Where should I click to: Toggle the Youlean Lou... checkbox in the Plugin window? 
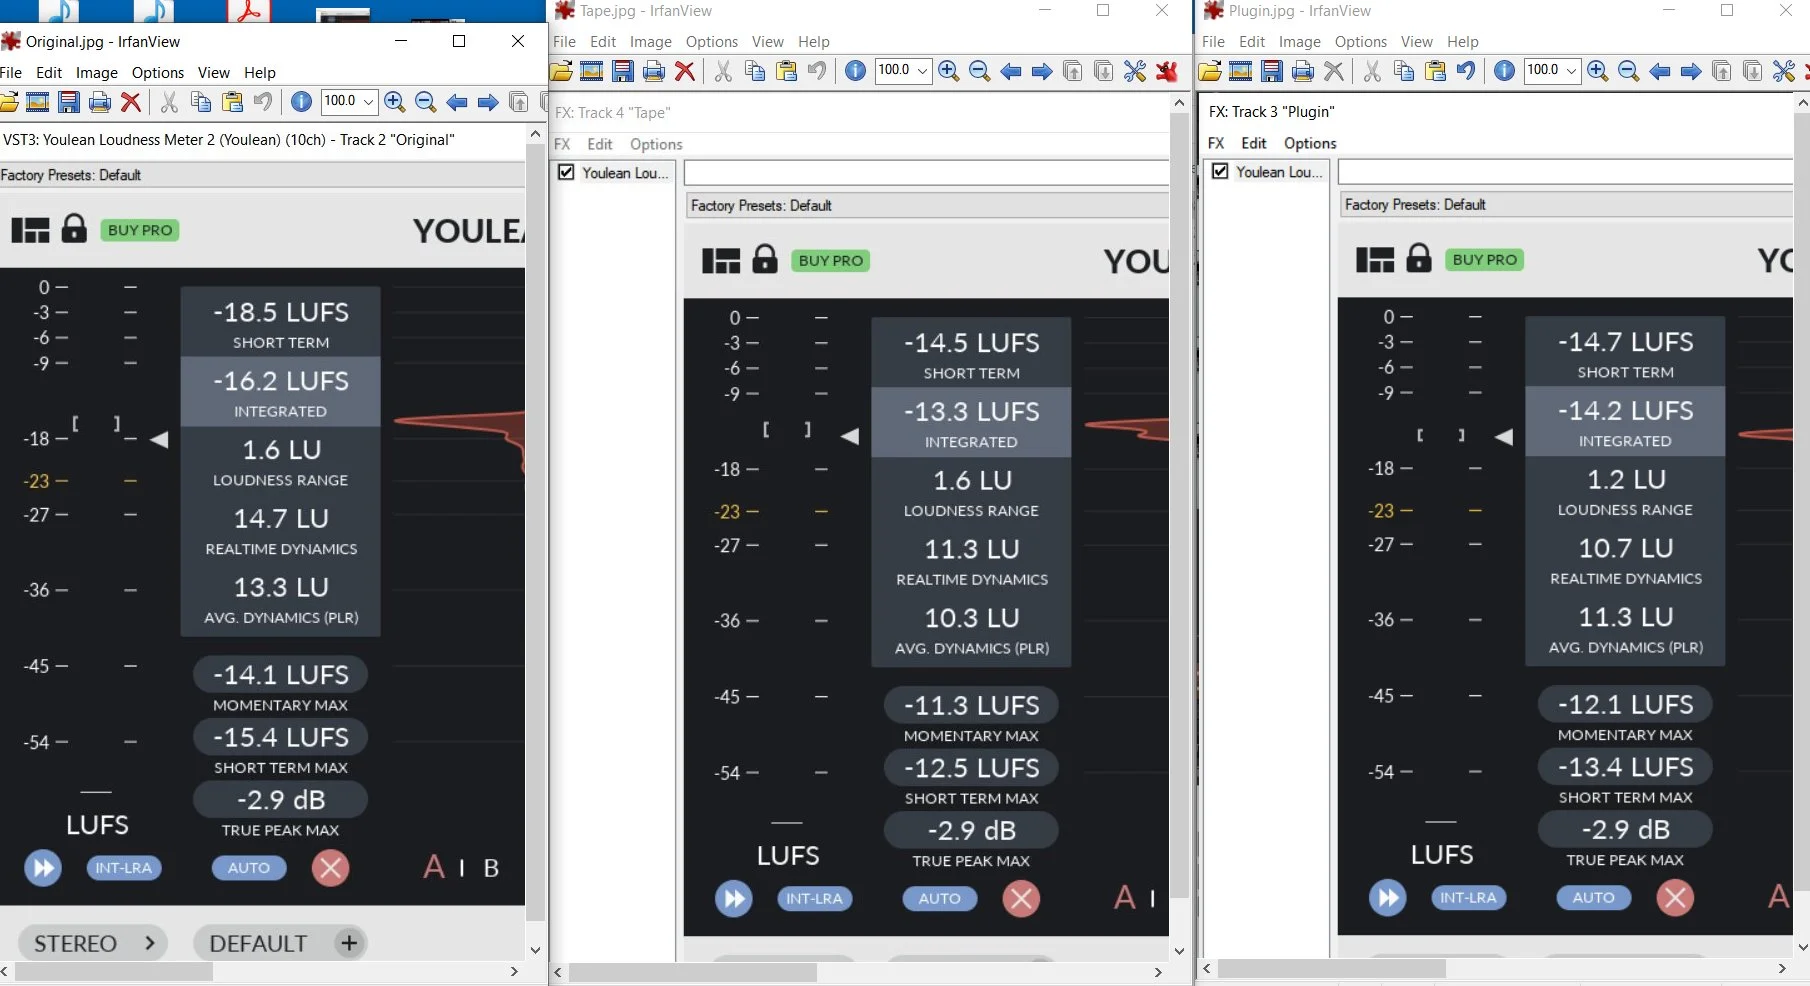[x=1220, y=171]
